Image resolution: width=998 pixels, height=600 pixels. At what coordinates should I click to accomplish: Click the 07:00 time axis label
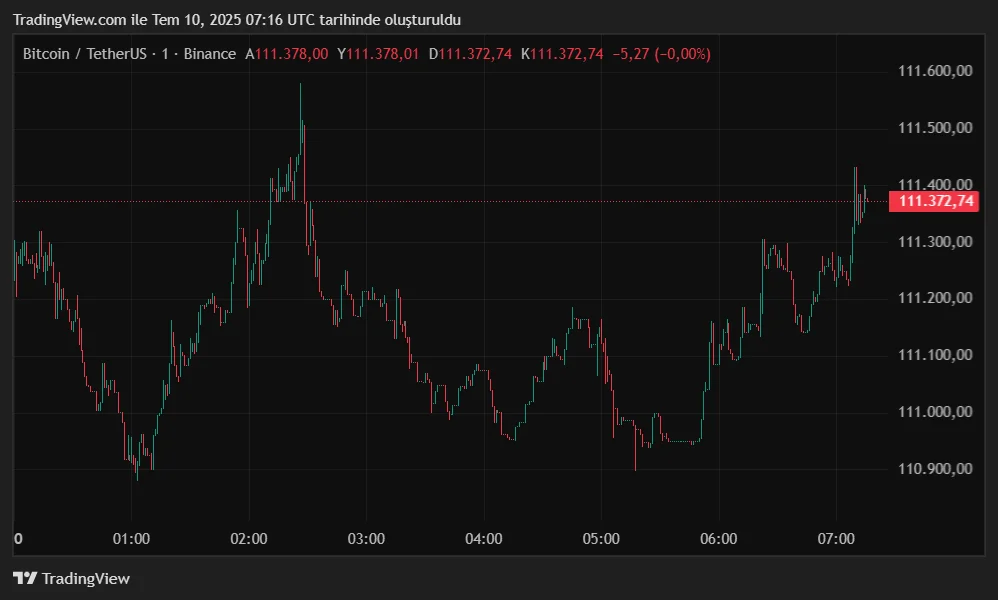836,539
